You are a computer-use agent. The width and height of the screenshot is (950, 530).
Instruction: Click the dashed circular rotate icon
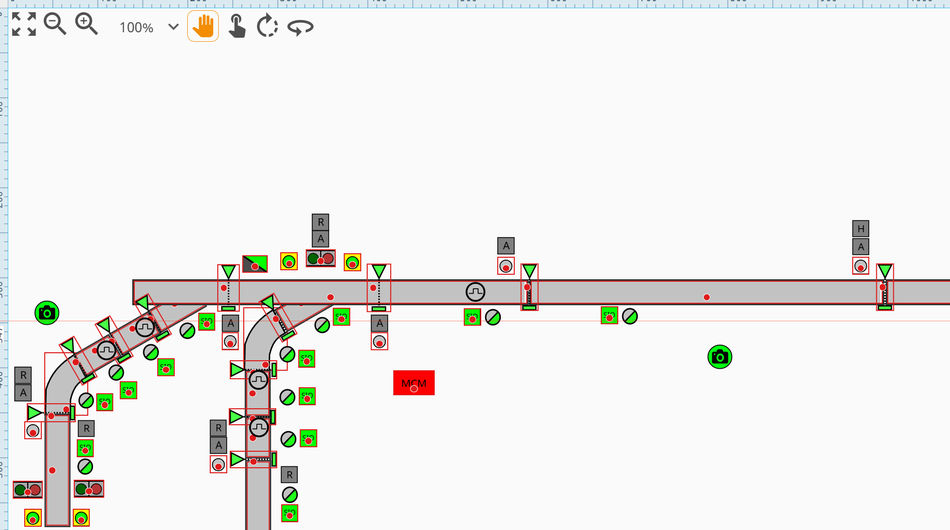tap(267, 27)
